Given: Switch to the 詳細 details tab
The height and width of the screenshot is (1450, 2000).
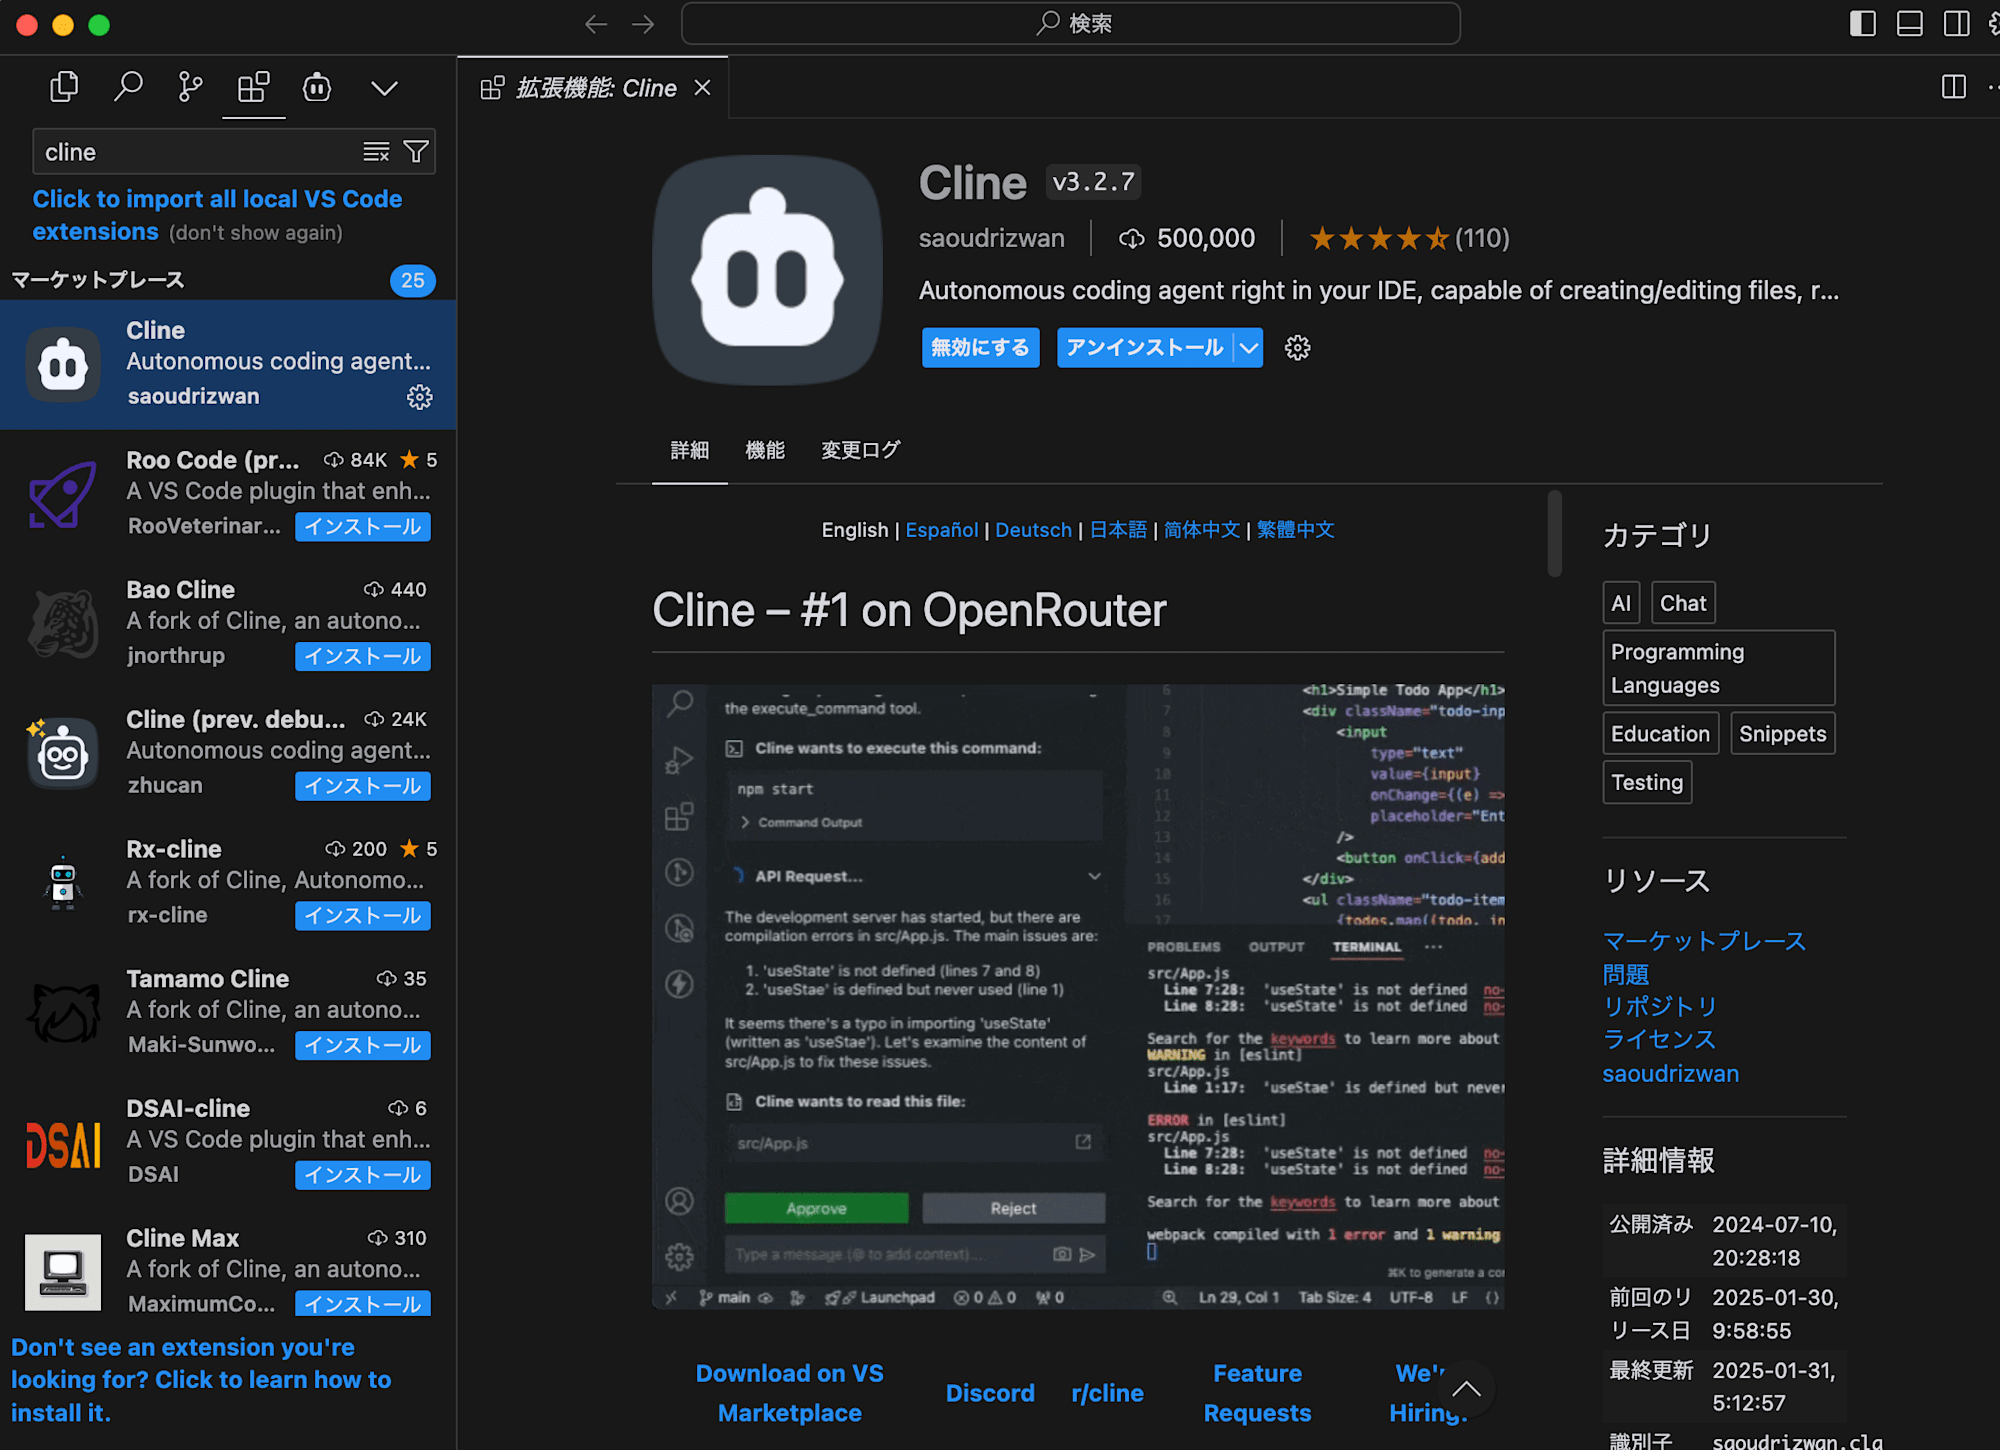Looking at the screenshot, I should tap(689, 451).
